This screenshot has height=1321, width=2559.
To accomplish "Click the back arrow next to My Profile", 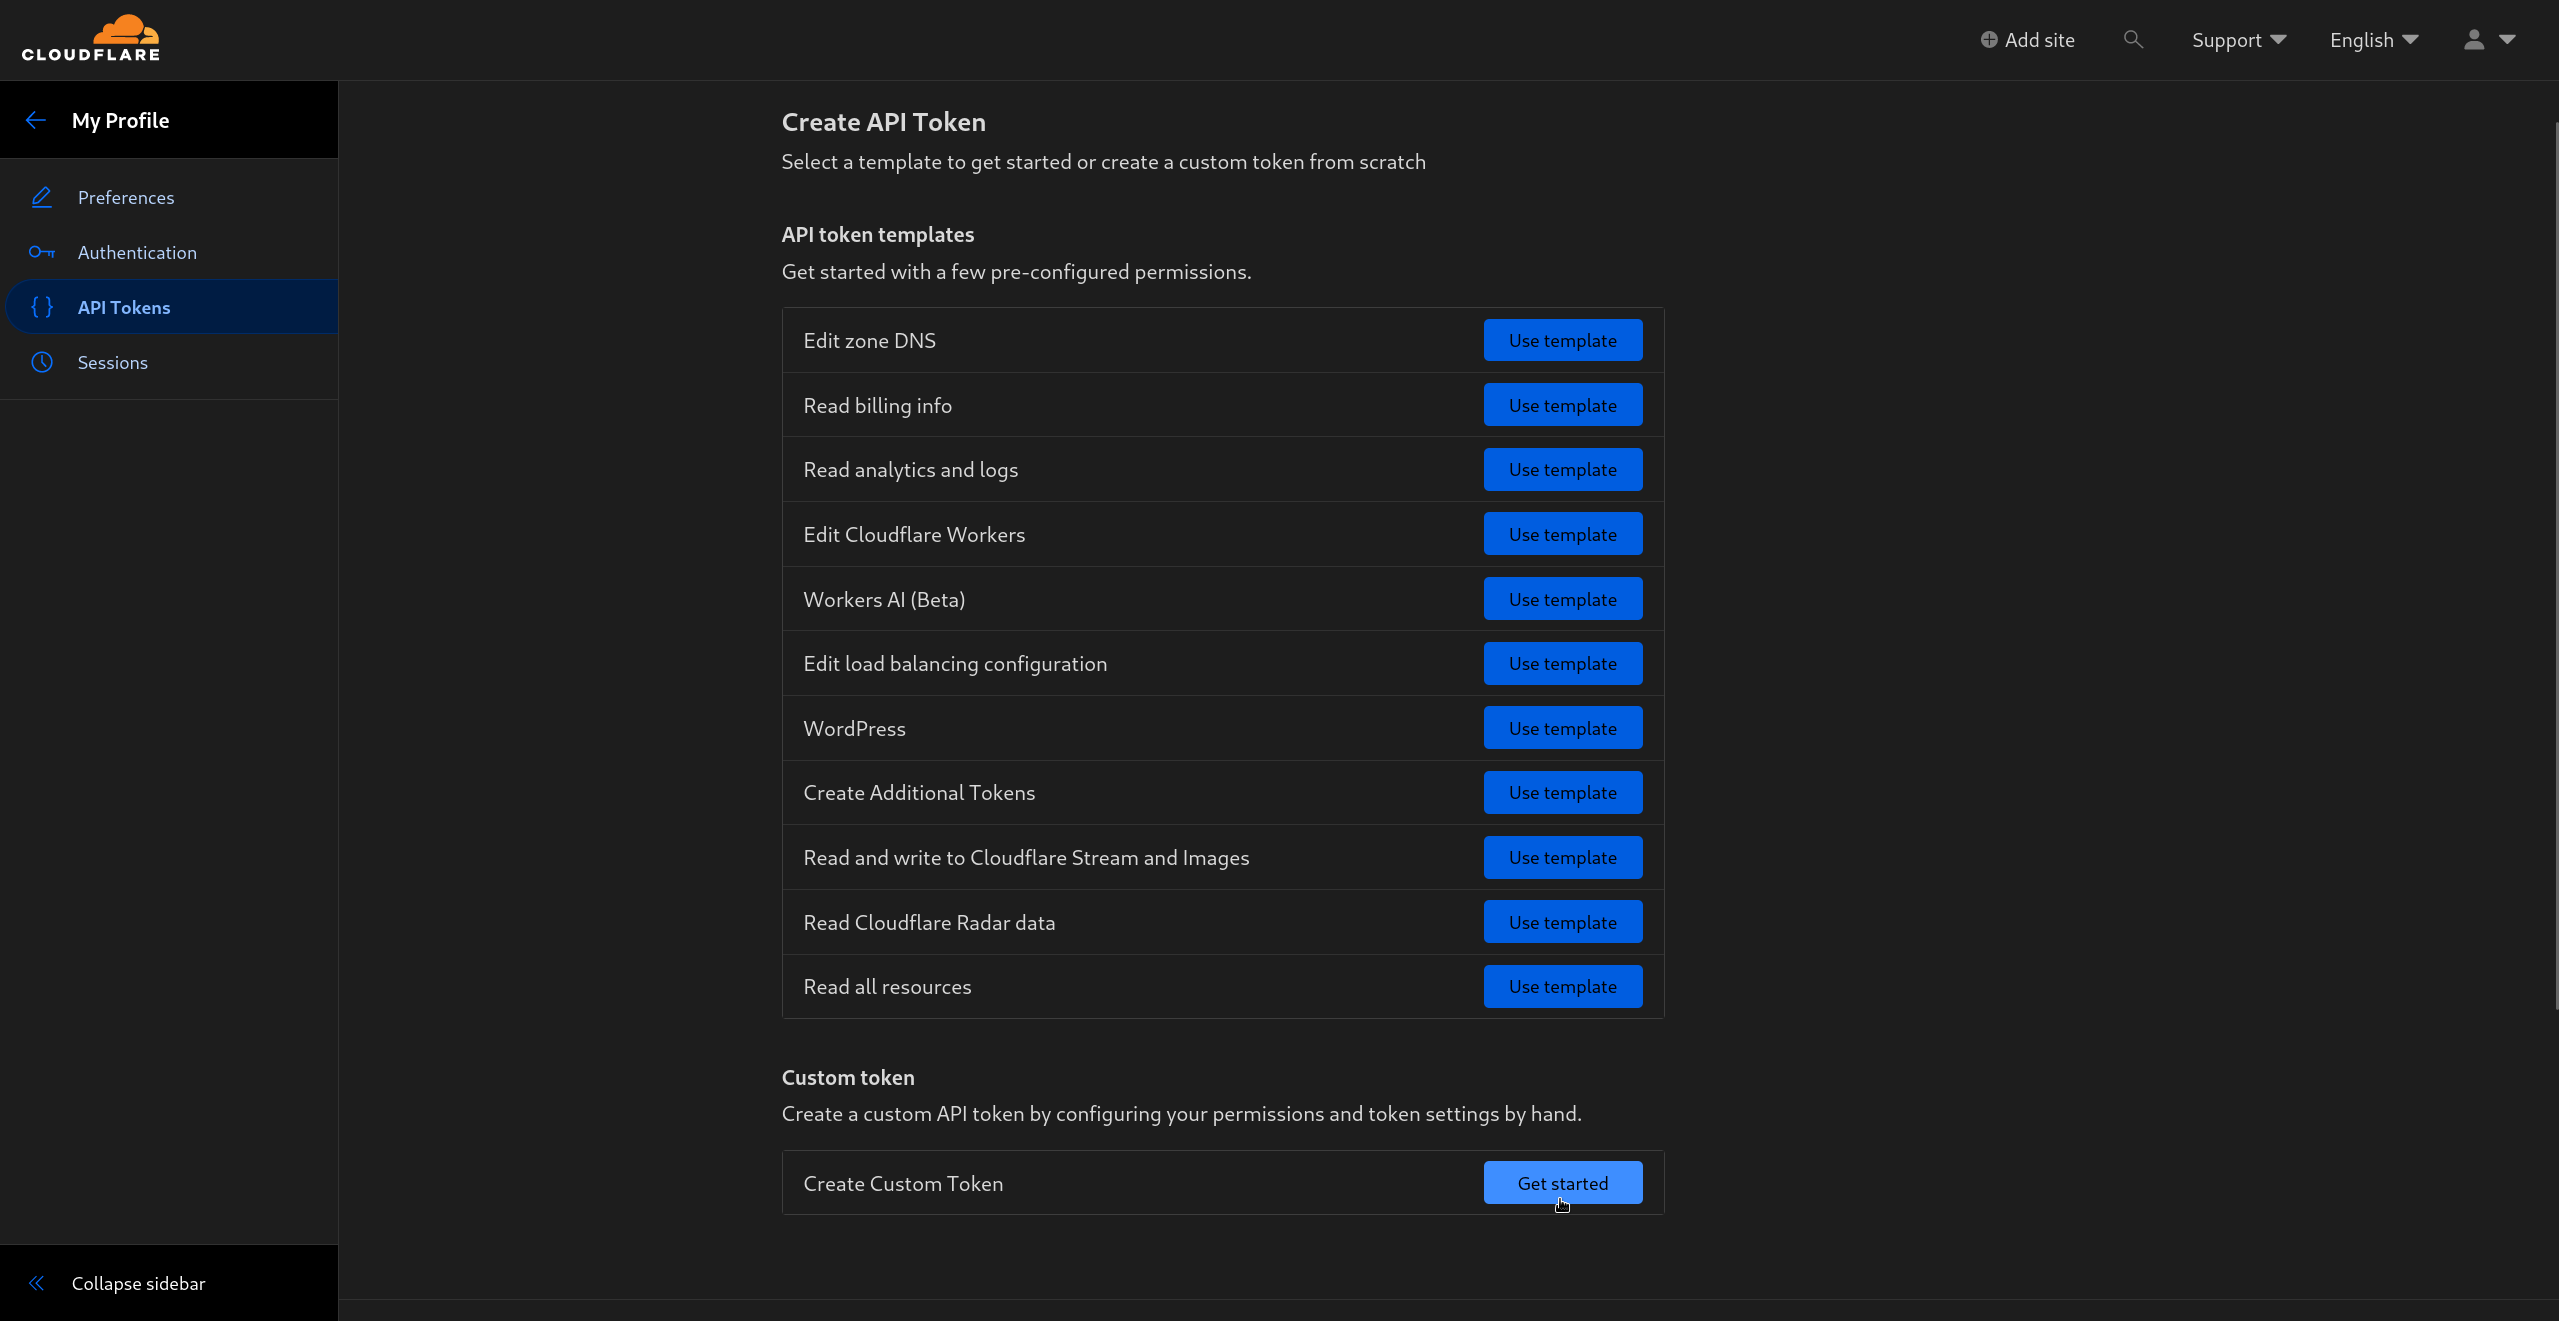I will pyautogui.click(x=36, y=119).
